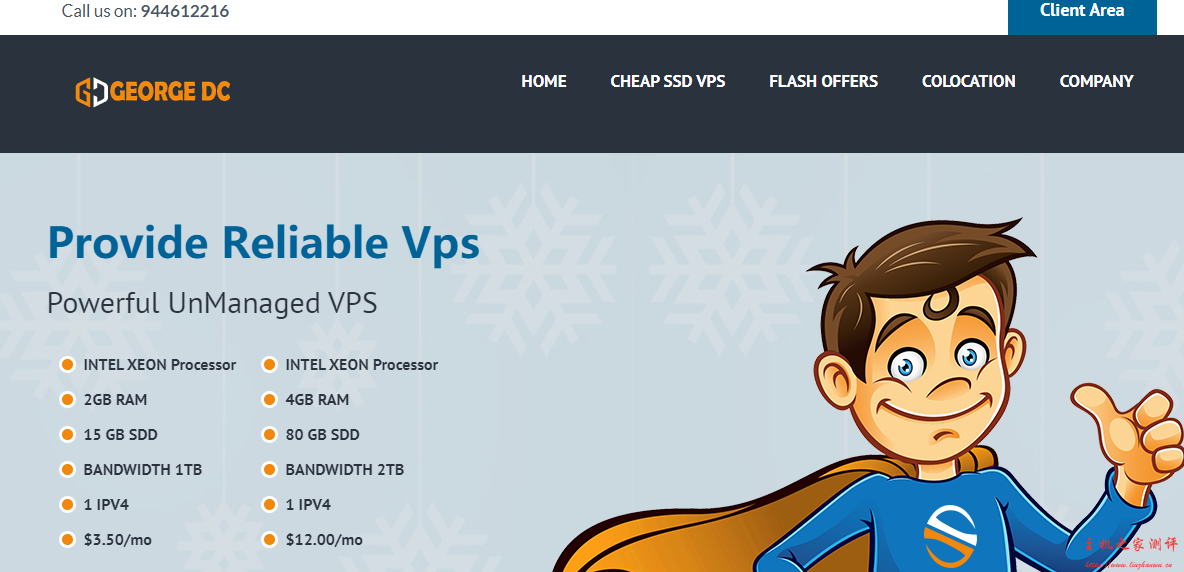The height and width of the screenshot is (572, 1184).
Task: Click orange bullet beside 4GB RAM
Action: [x=269, y=400]
